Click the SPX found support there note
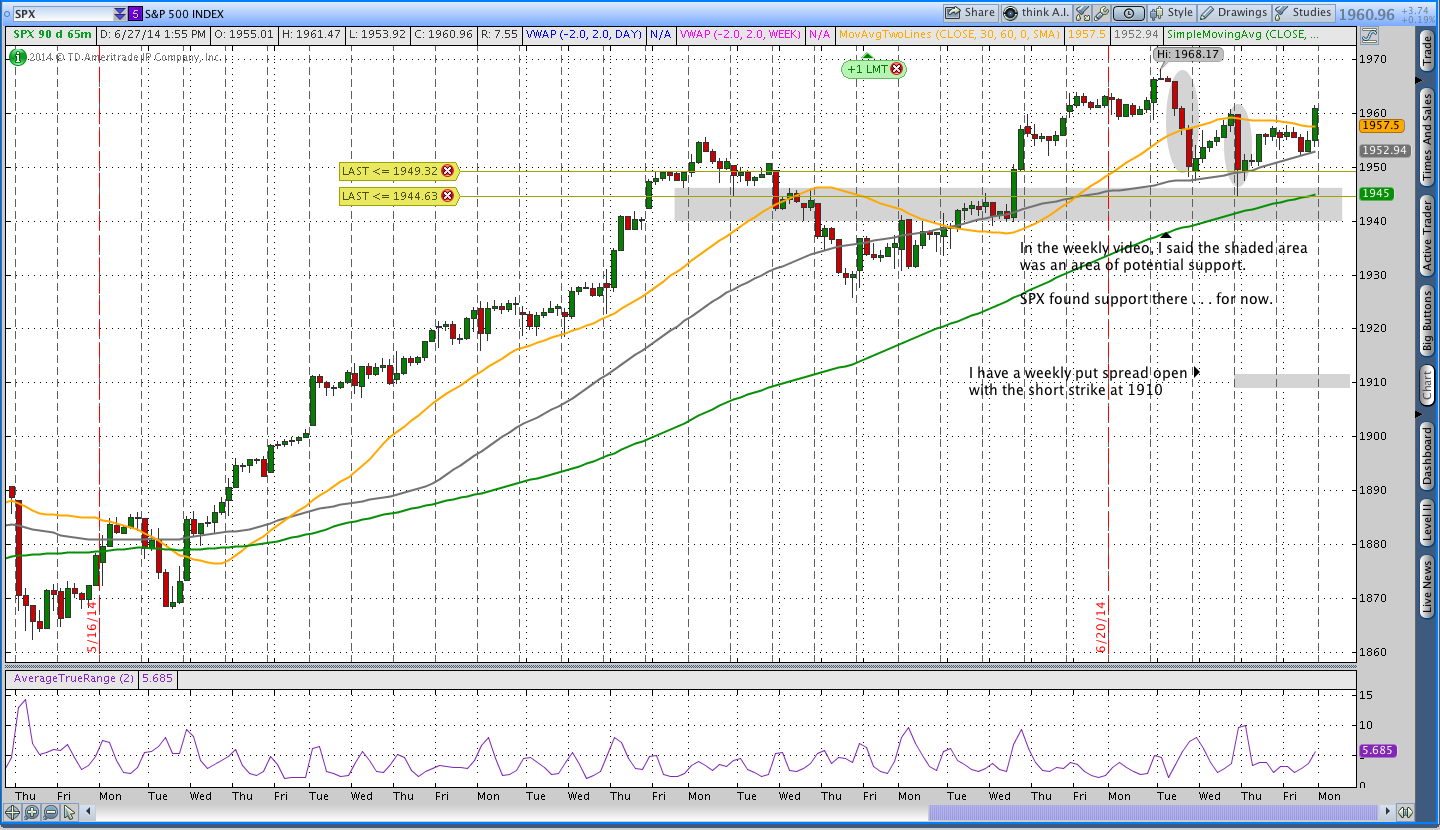The image size is (1440, 830). 1146,299
